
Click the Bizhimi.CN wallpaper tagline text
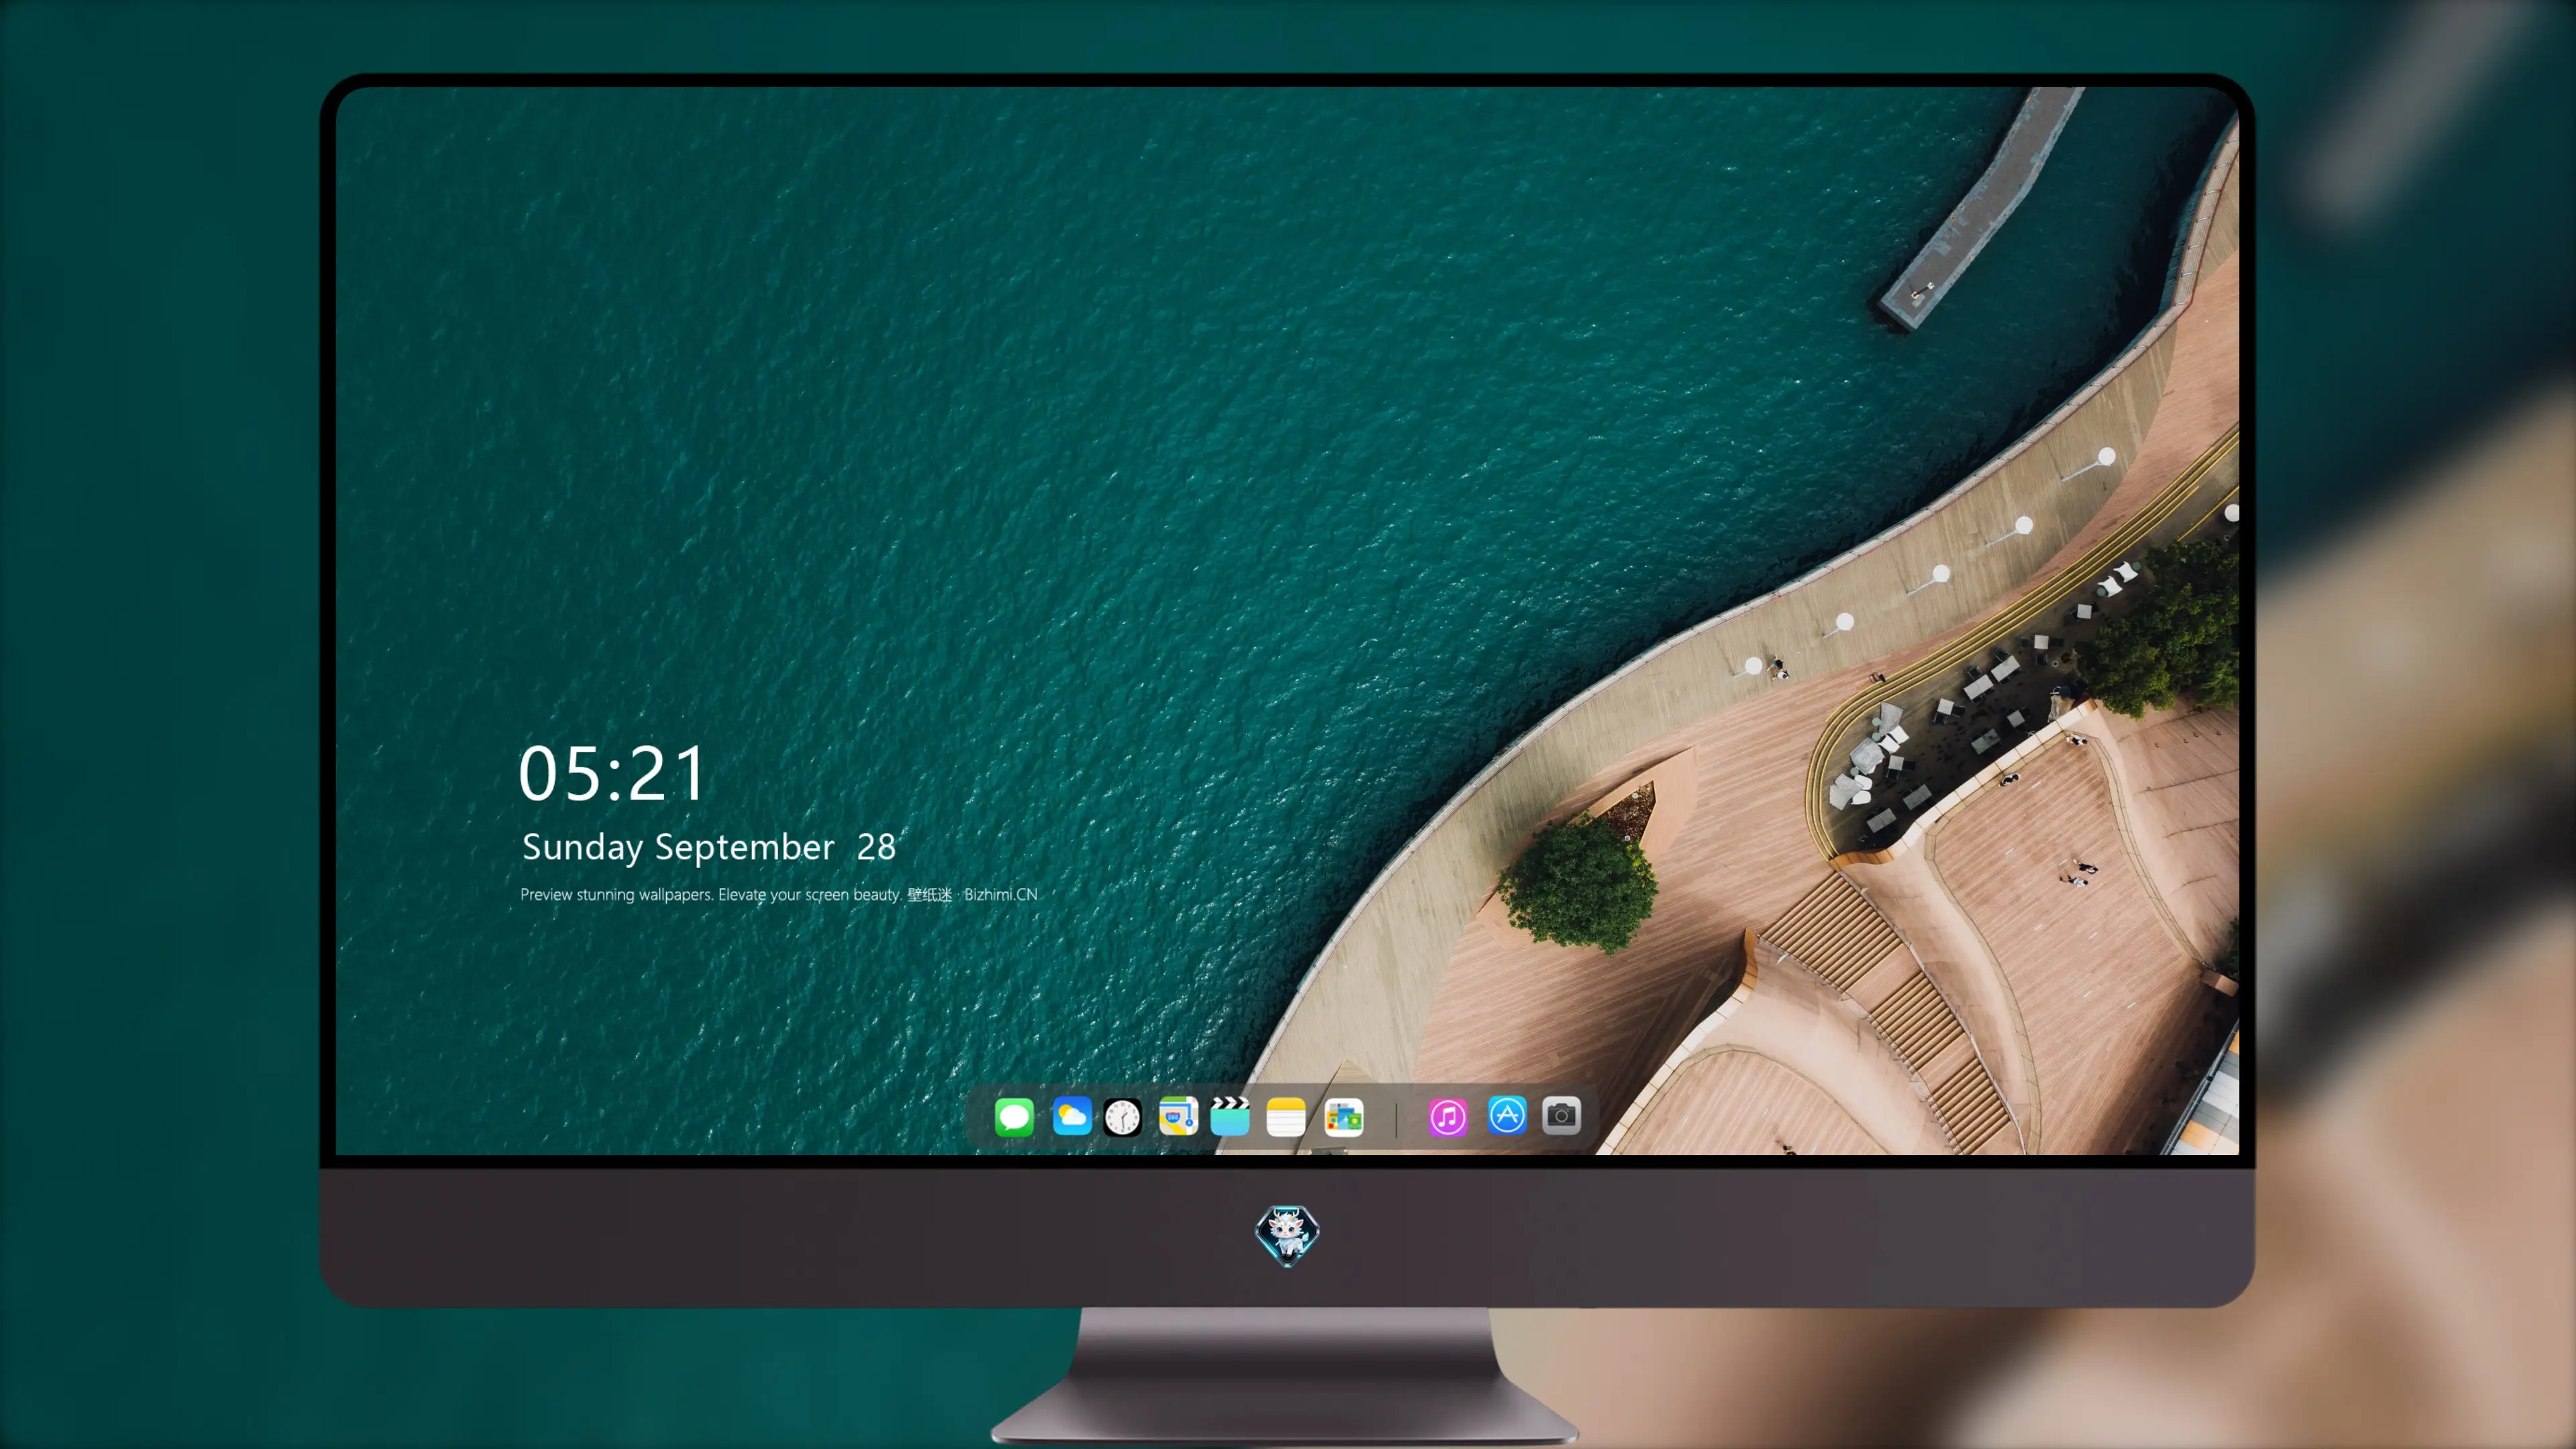779,894
